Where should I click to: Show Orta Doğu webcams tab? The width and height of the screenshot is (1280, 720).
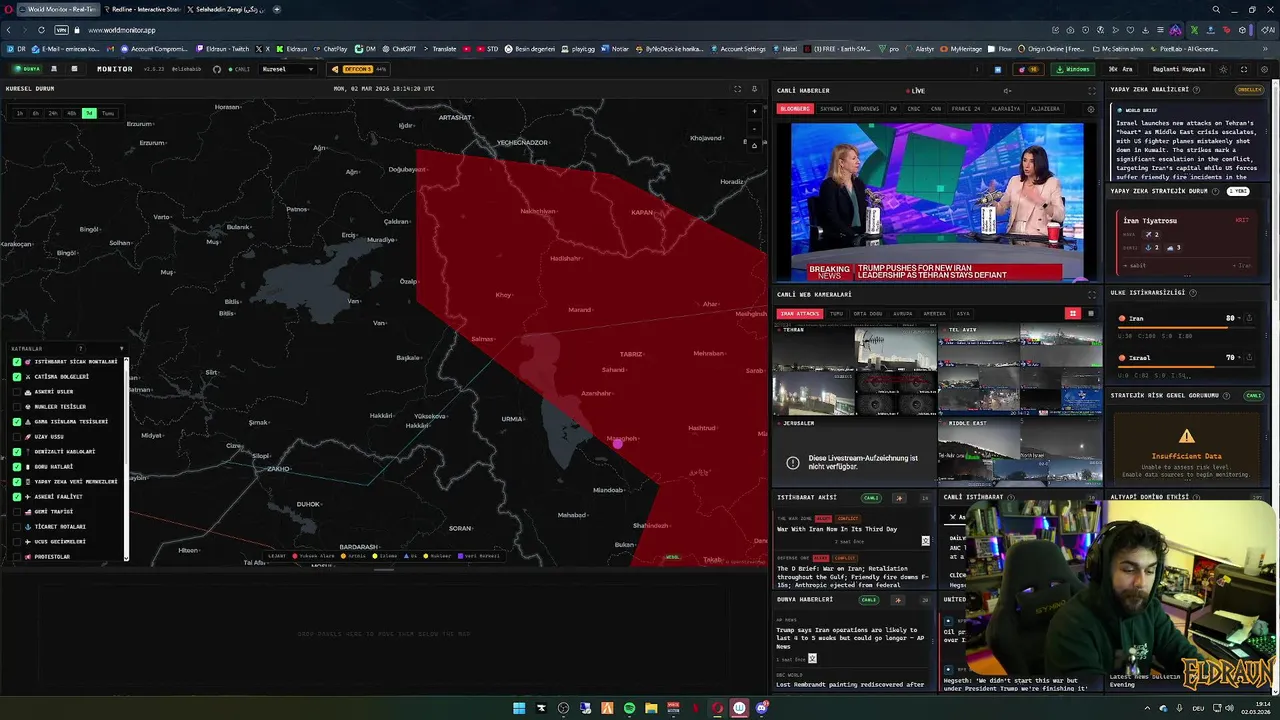[x=867, y=314]
